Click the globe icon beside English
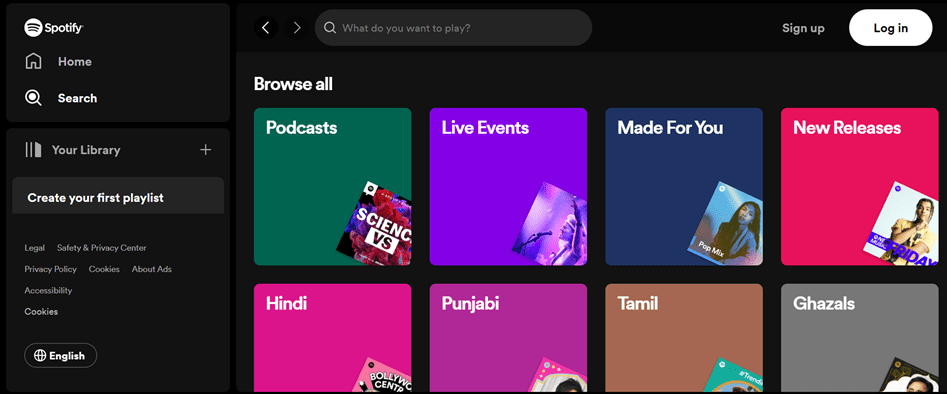 (x=40, y=356)
